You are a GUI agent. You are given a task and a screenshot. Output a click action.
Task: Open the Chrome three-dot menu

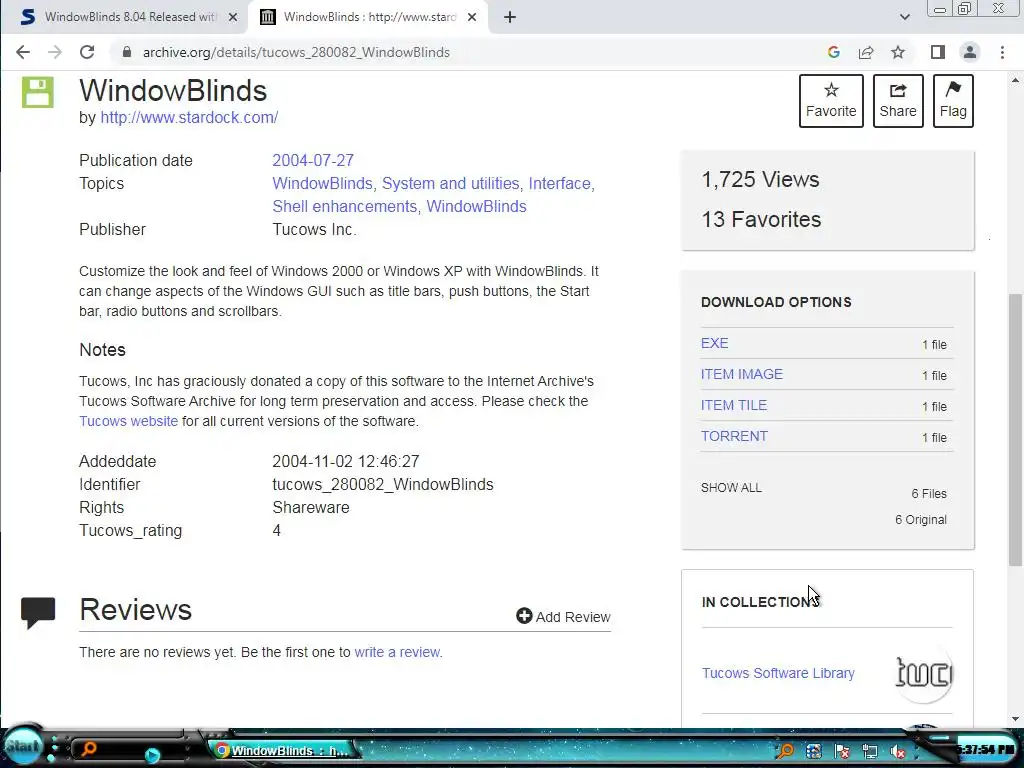tap(1002, 52)
